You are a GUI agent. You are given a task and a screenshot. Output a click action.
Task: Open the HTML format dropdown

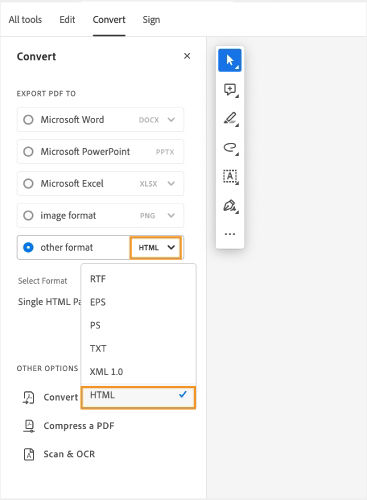(x=156, y=248)
